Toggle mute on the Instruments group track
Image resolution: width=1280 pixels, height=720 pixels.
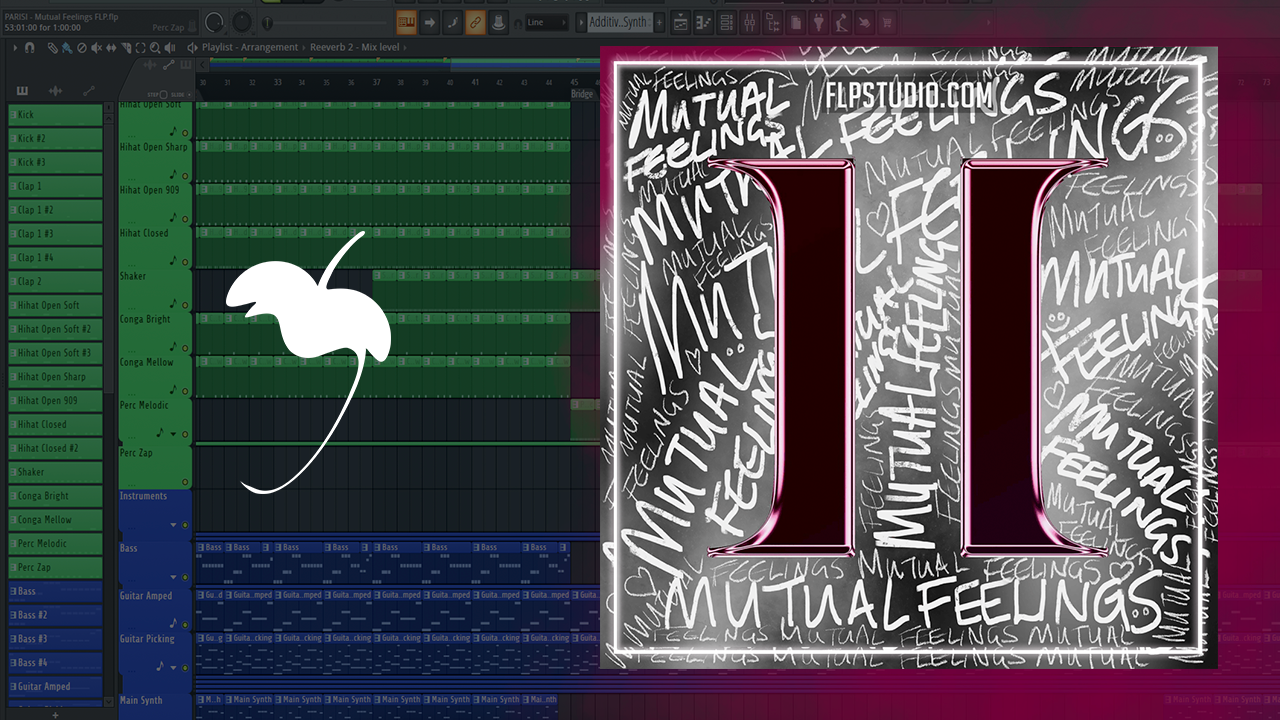tap(185, 525)
